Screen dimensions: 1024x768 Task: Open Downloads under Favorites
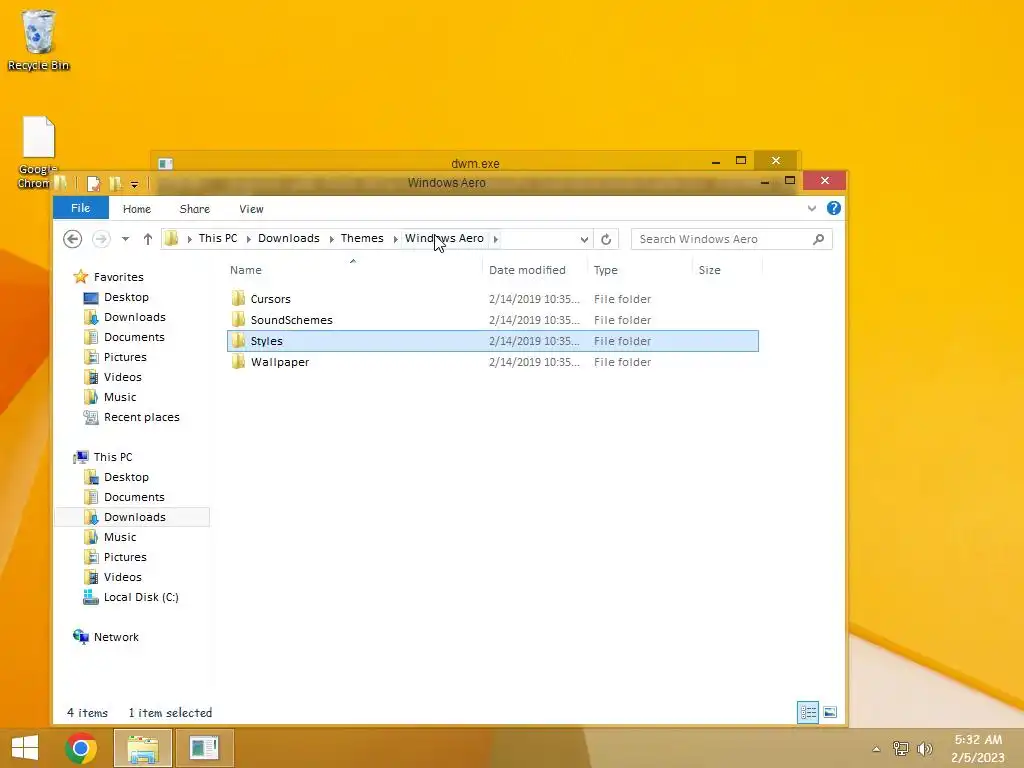click(135, 317)
